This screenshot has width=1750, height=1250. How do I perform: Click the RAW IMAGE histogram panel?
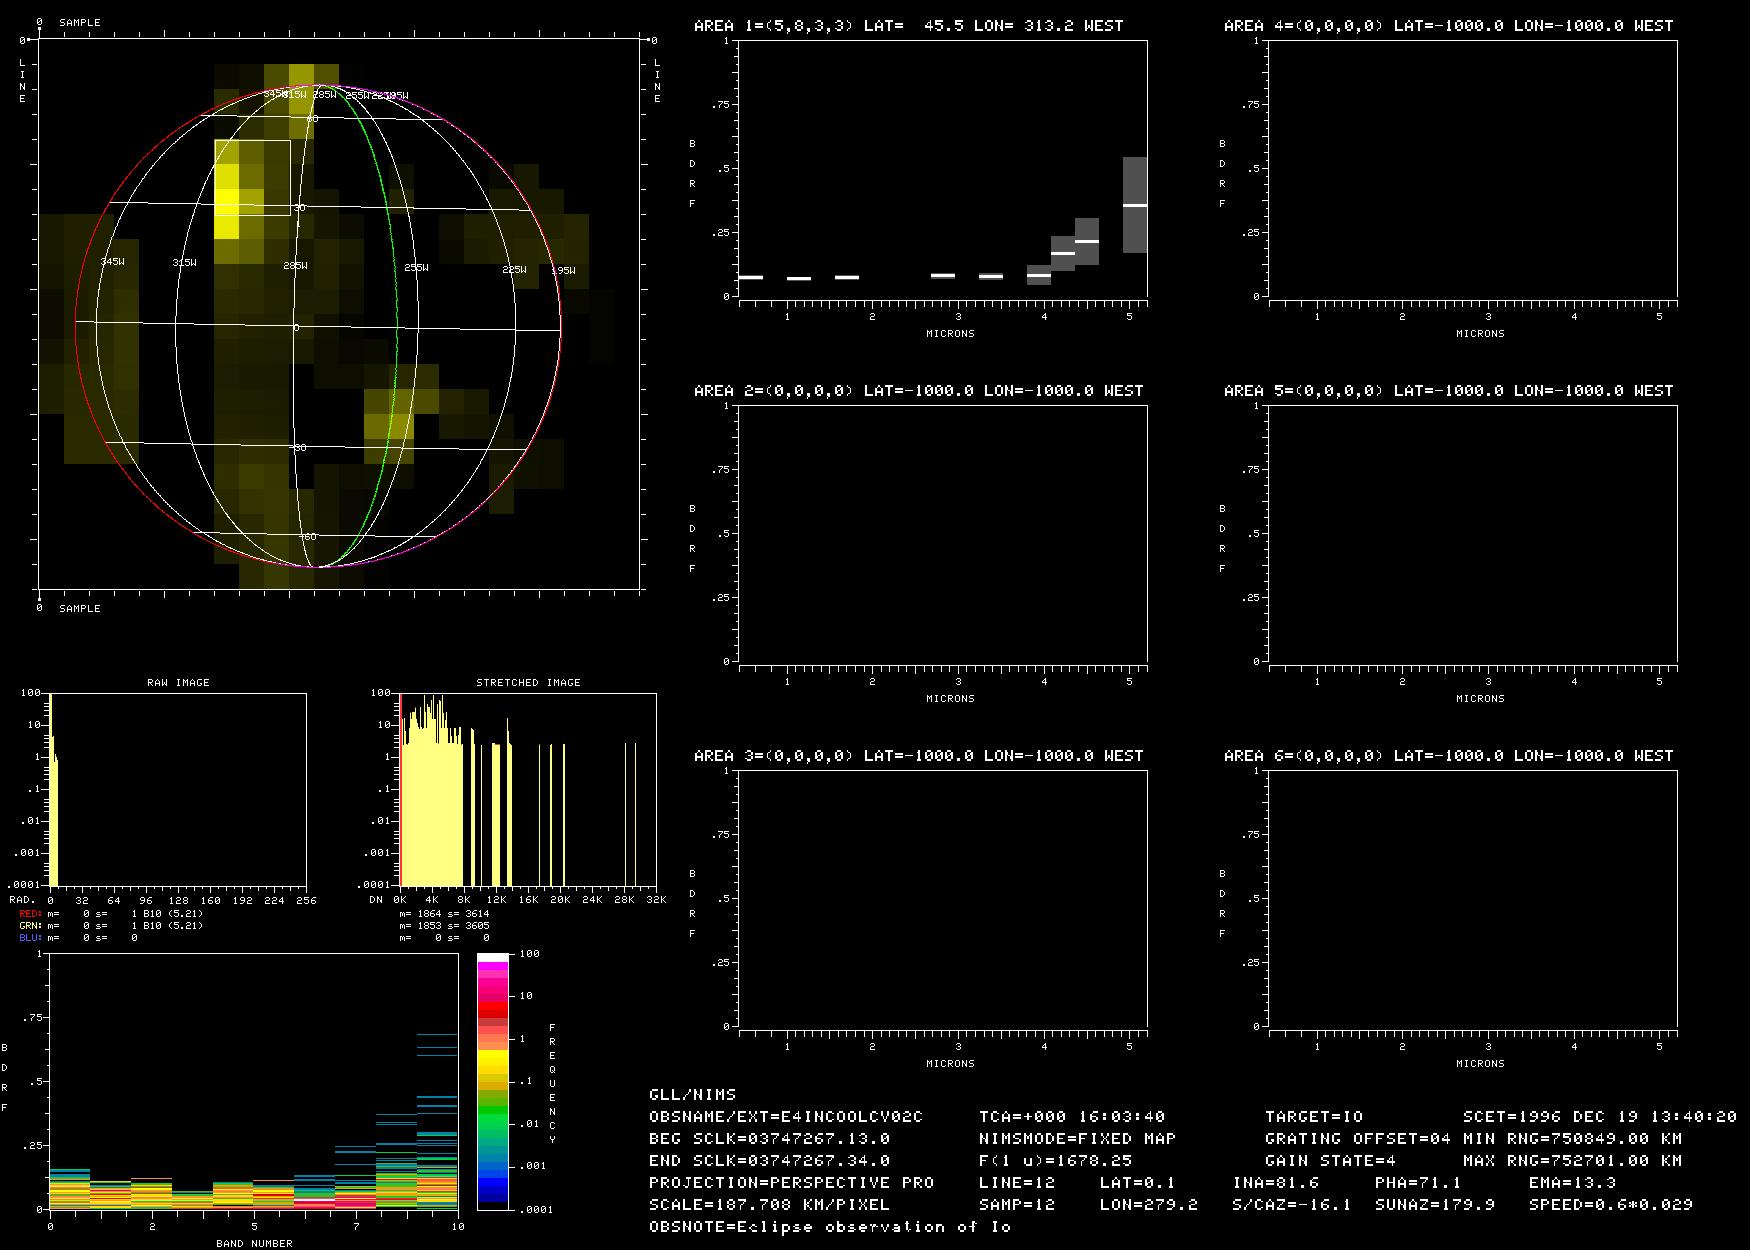178,789
